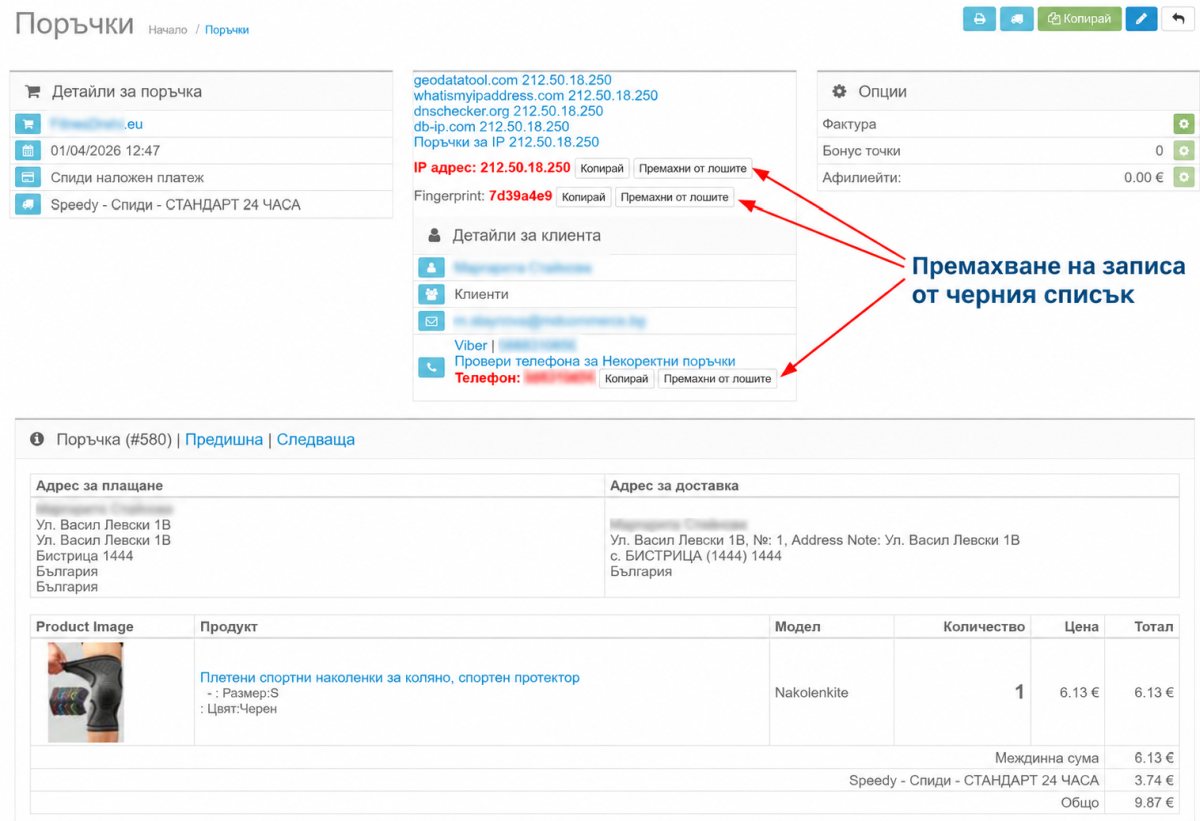Screen dimensions: 1200x821
Task: Copy the IP address with Копирай
Action: click(602, 169)
